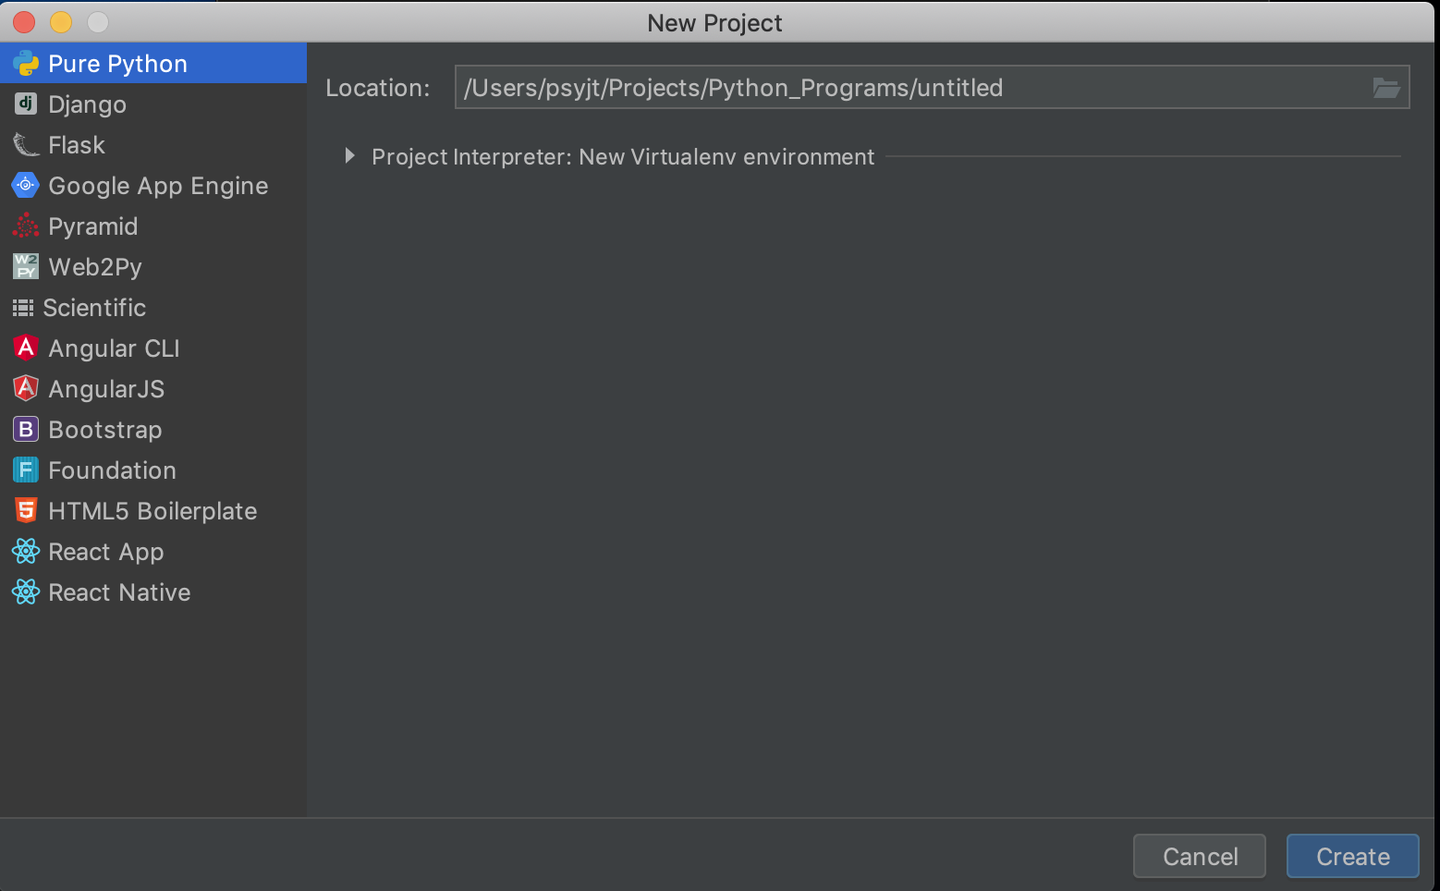Click the Create button
This screenshot has height=891, width=1440.
(x=1352, y=856)
